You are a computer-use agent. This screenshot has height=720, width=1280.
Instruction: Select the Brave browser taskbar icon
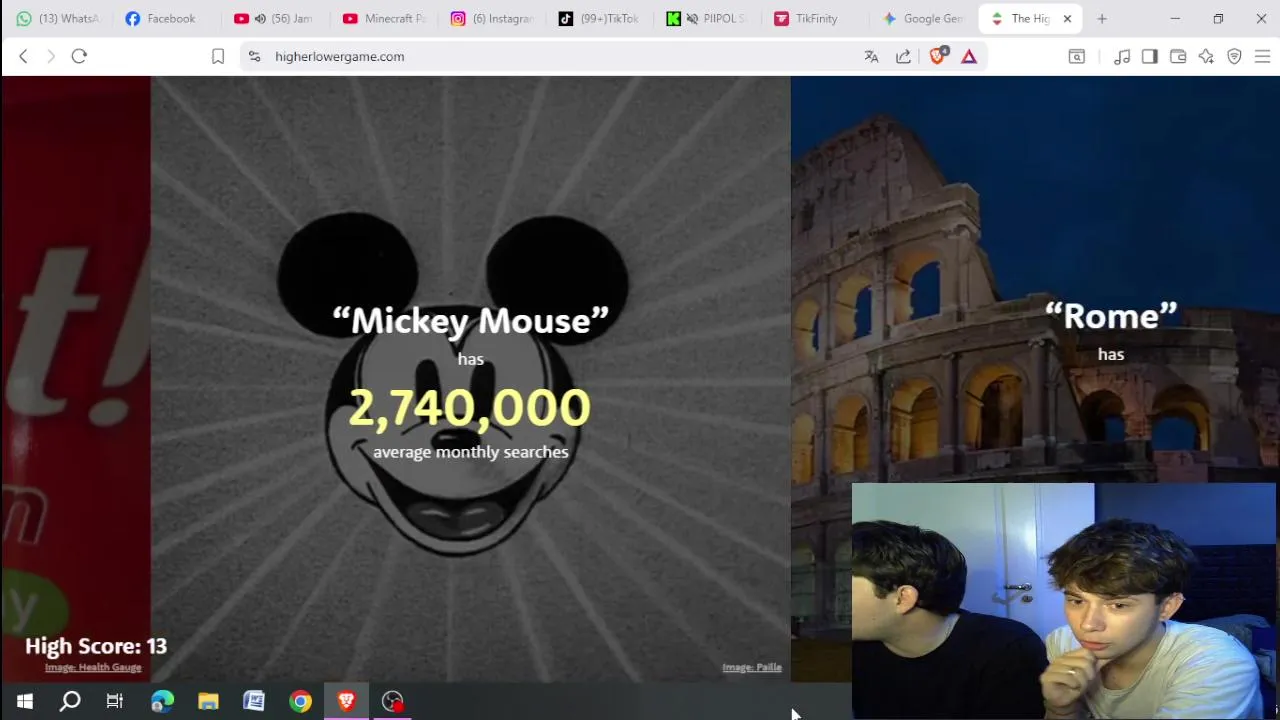tap(346, 702)
